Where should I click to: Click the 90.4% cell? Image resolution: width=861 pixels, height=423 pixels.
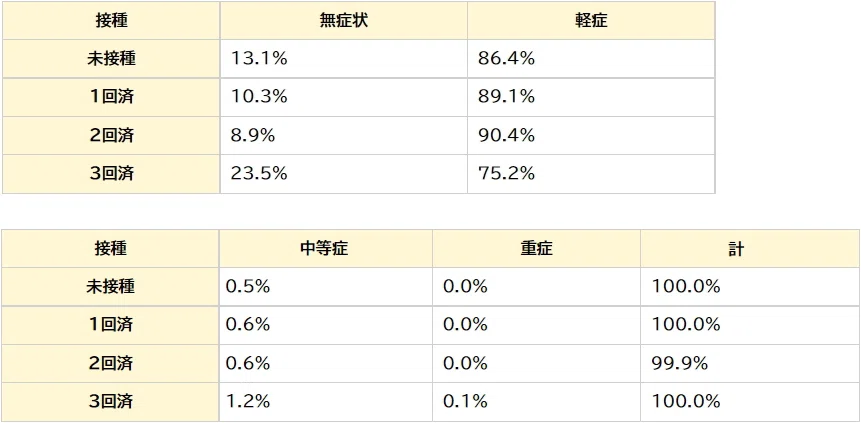(591, 136)
